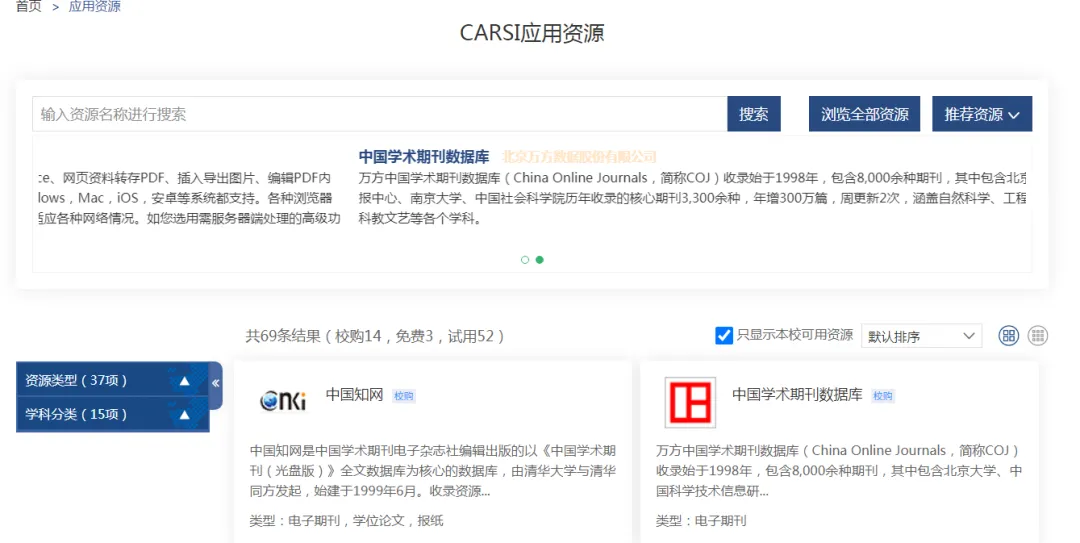Uncheck 只显示本校可用资源 checkbox

(x=724, y=336)
